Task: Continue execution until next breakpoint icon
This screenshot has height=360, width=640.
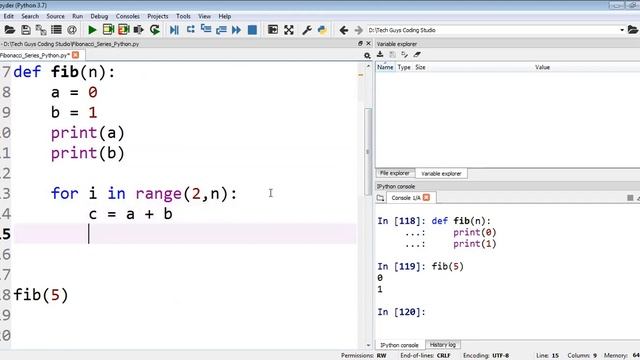Action: click(237, 30)
